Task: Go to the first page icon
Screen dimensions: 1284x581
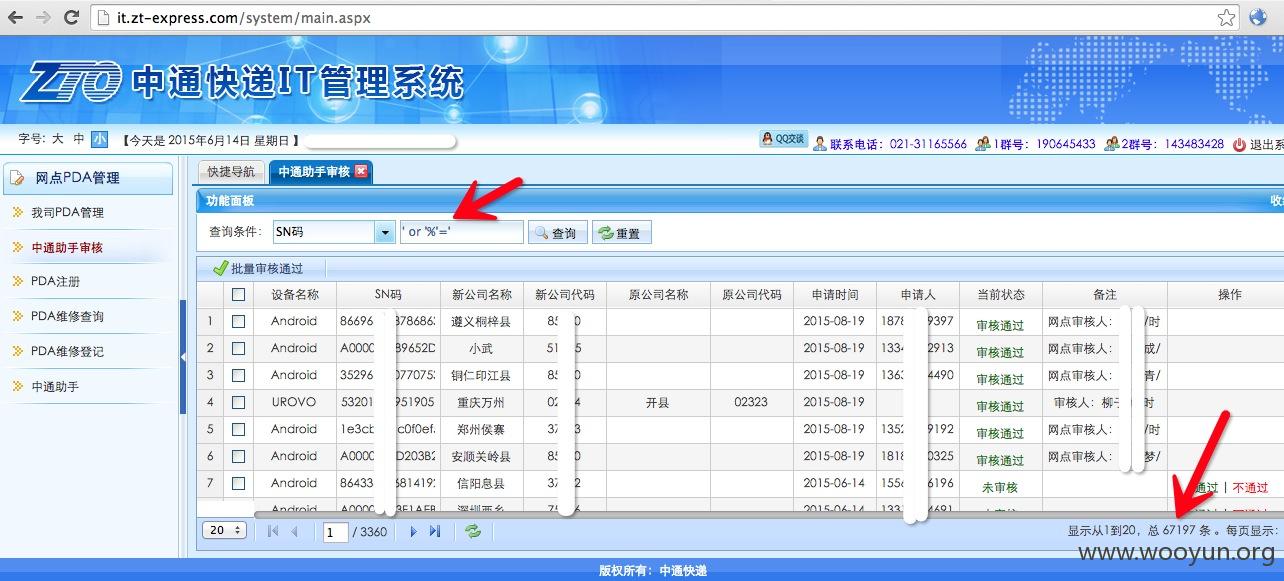Action: 273,531
